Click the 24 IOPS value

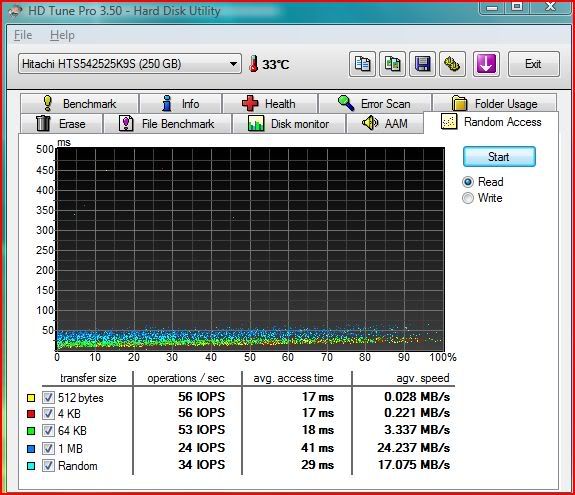pyautogui.click(x=201, y=448)
